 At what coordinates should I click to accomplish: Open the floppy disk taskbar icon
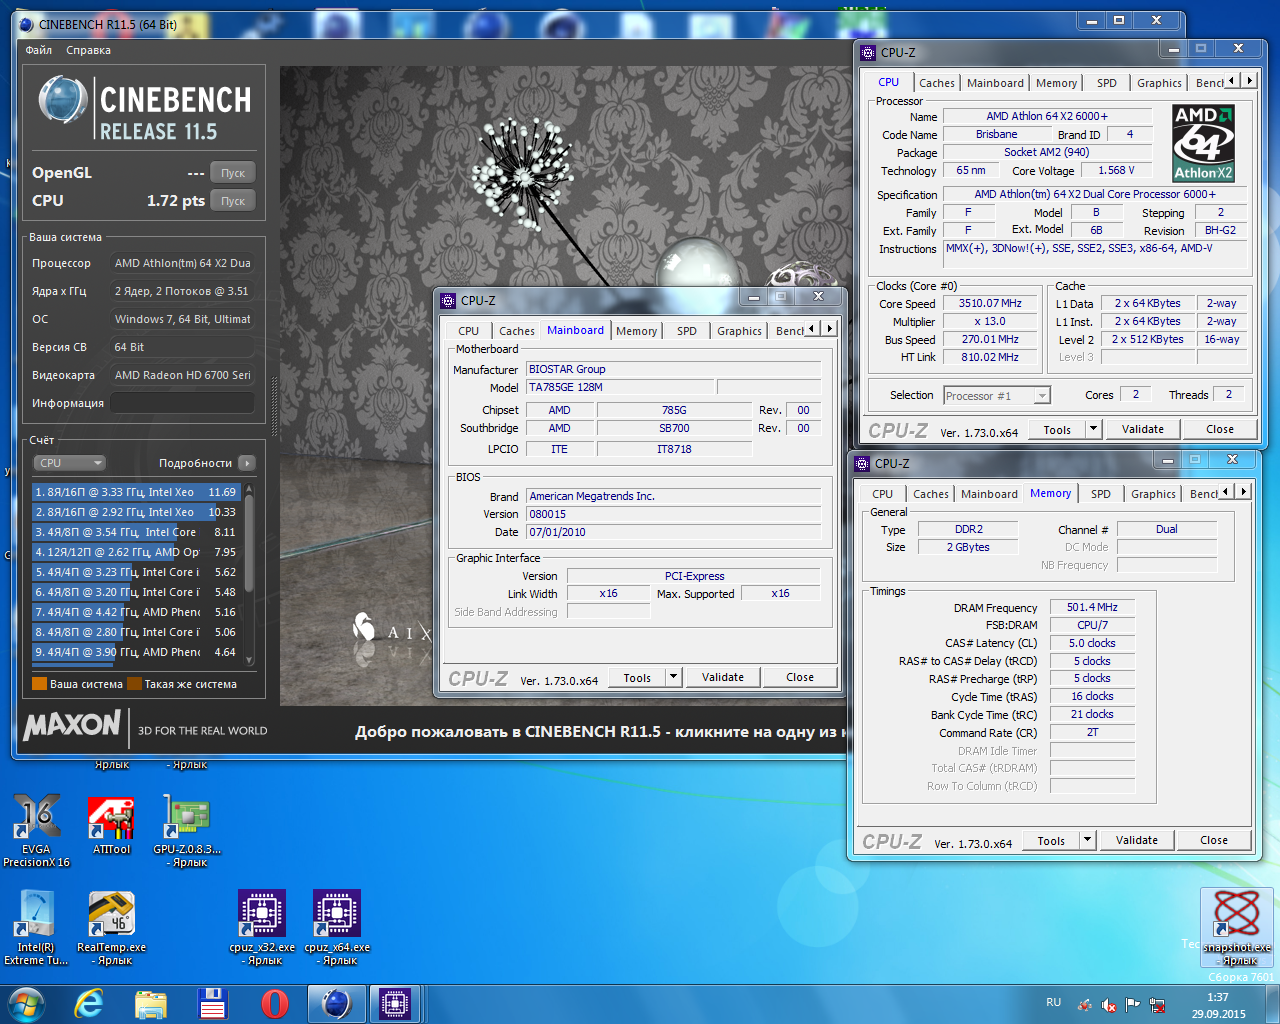pos(213,1004)
